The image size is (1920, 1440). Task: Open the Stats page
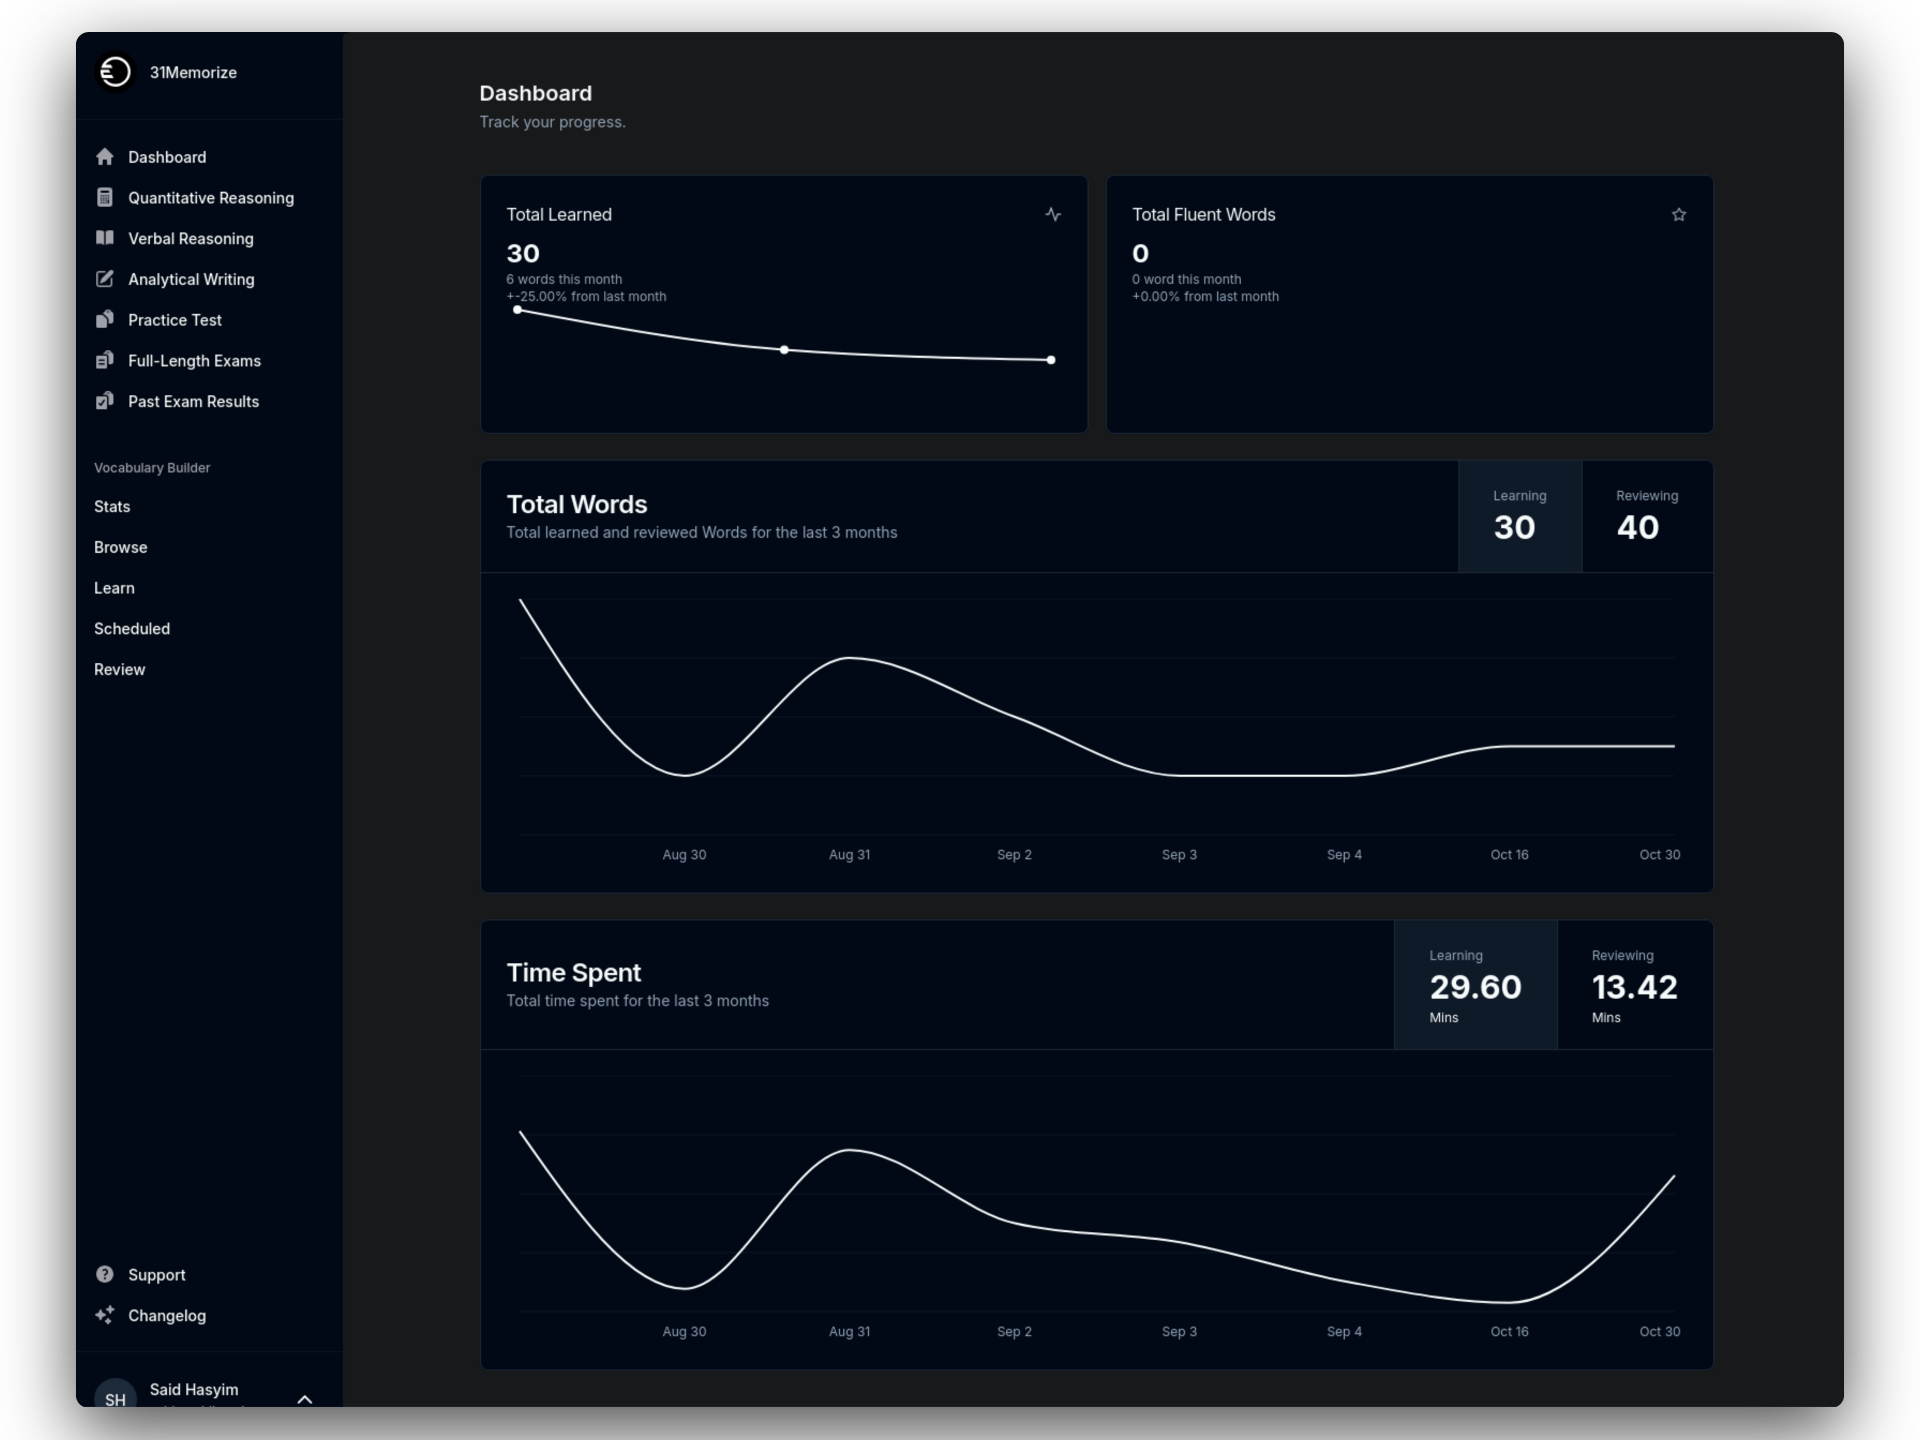112,507
